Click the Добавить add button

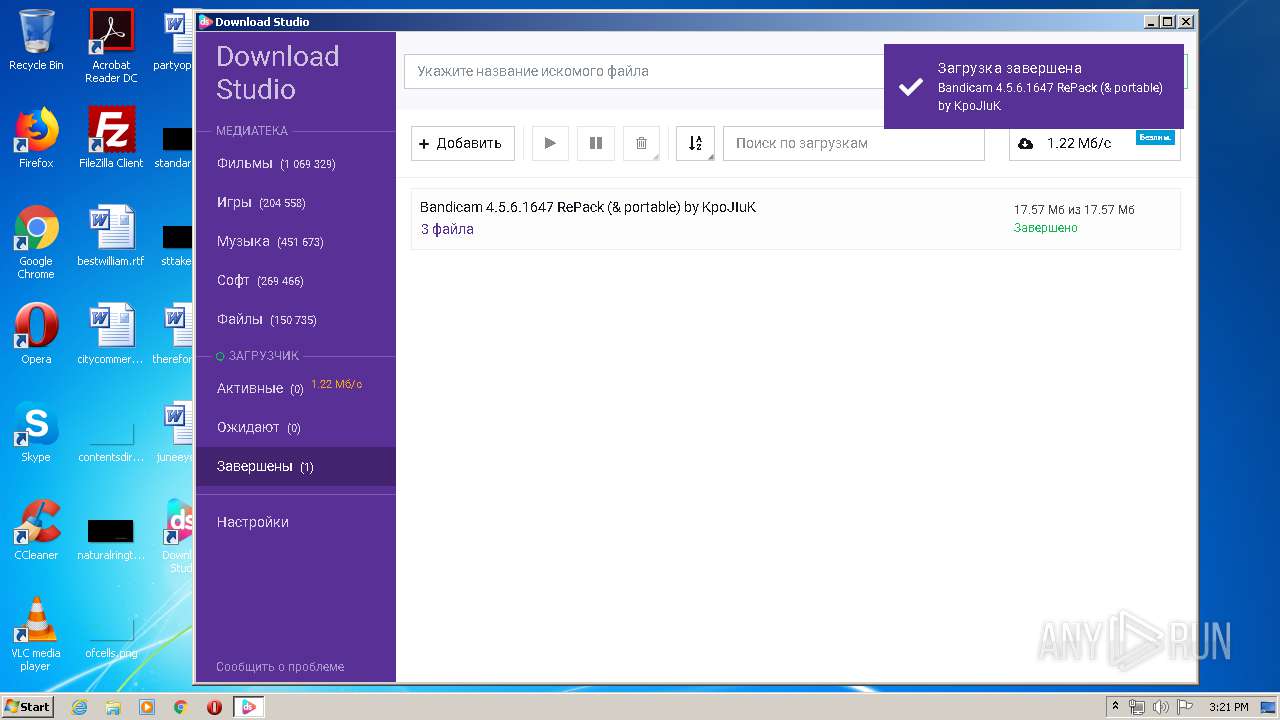(x=463, y=143)
